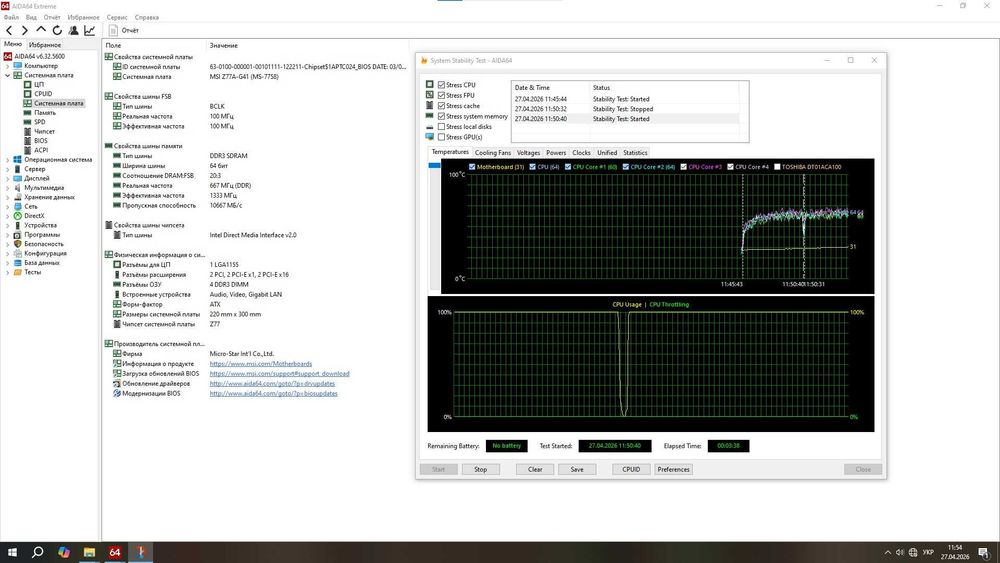The height and width of the screenshot is (563, 1000).
Task: Select the ЦП item in the tree
Action: (39, 84)
